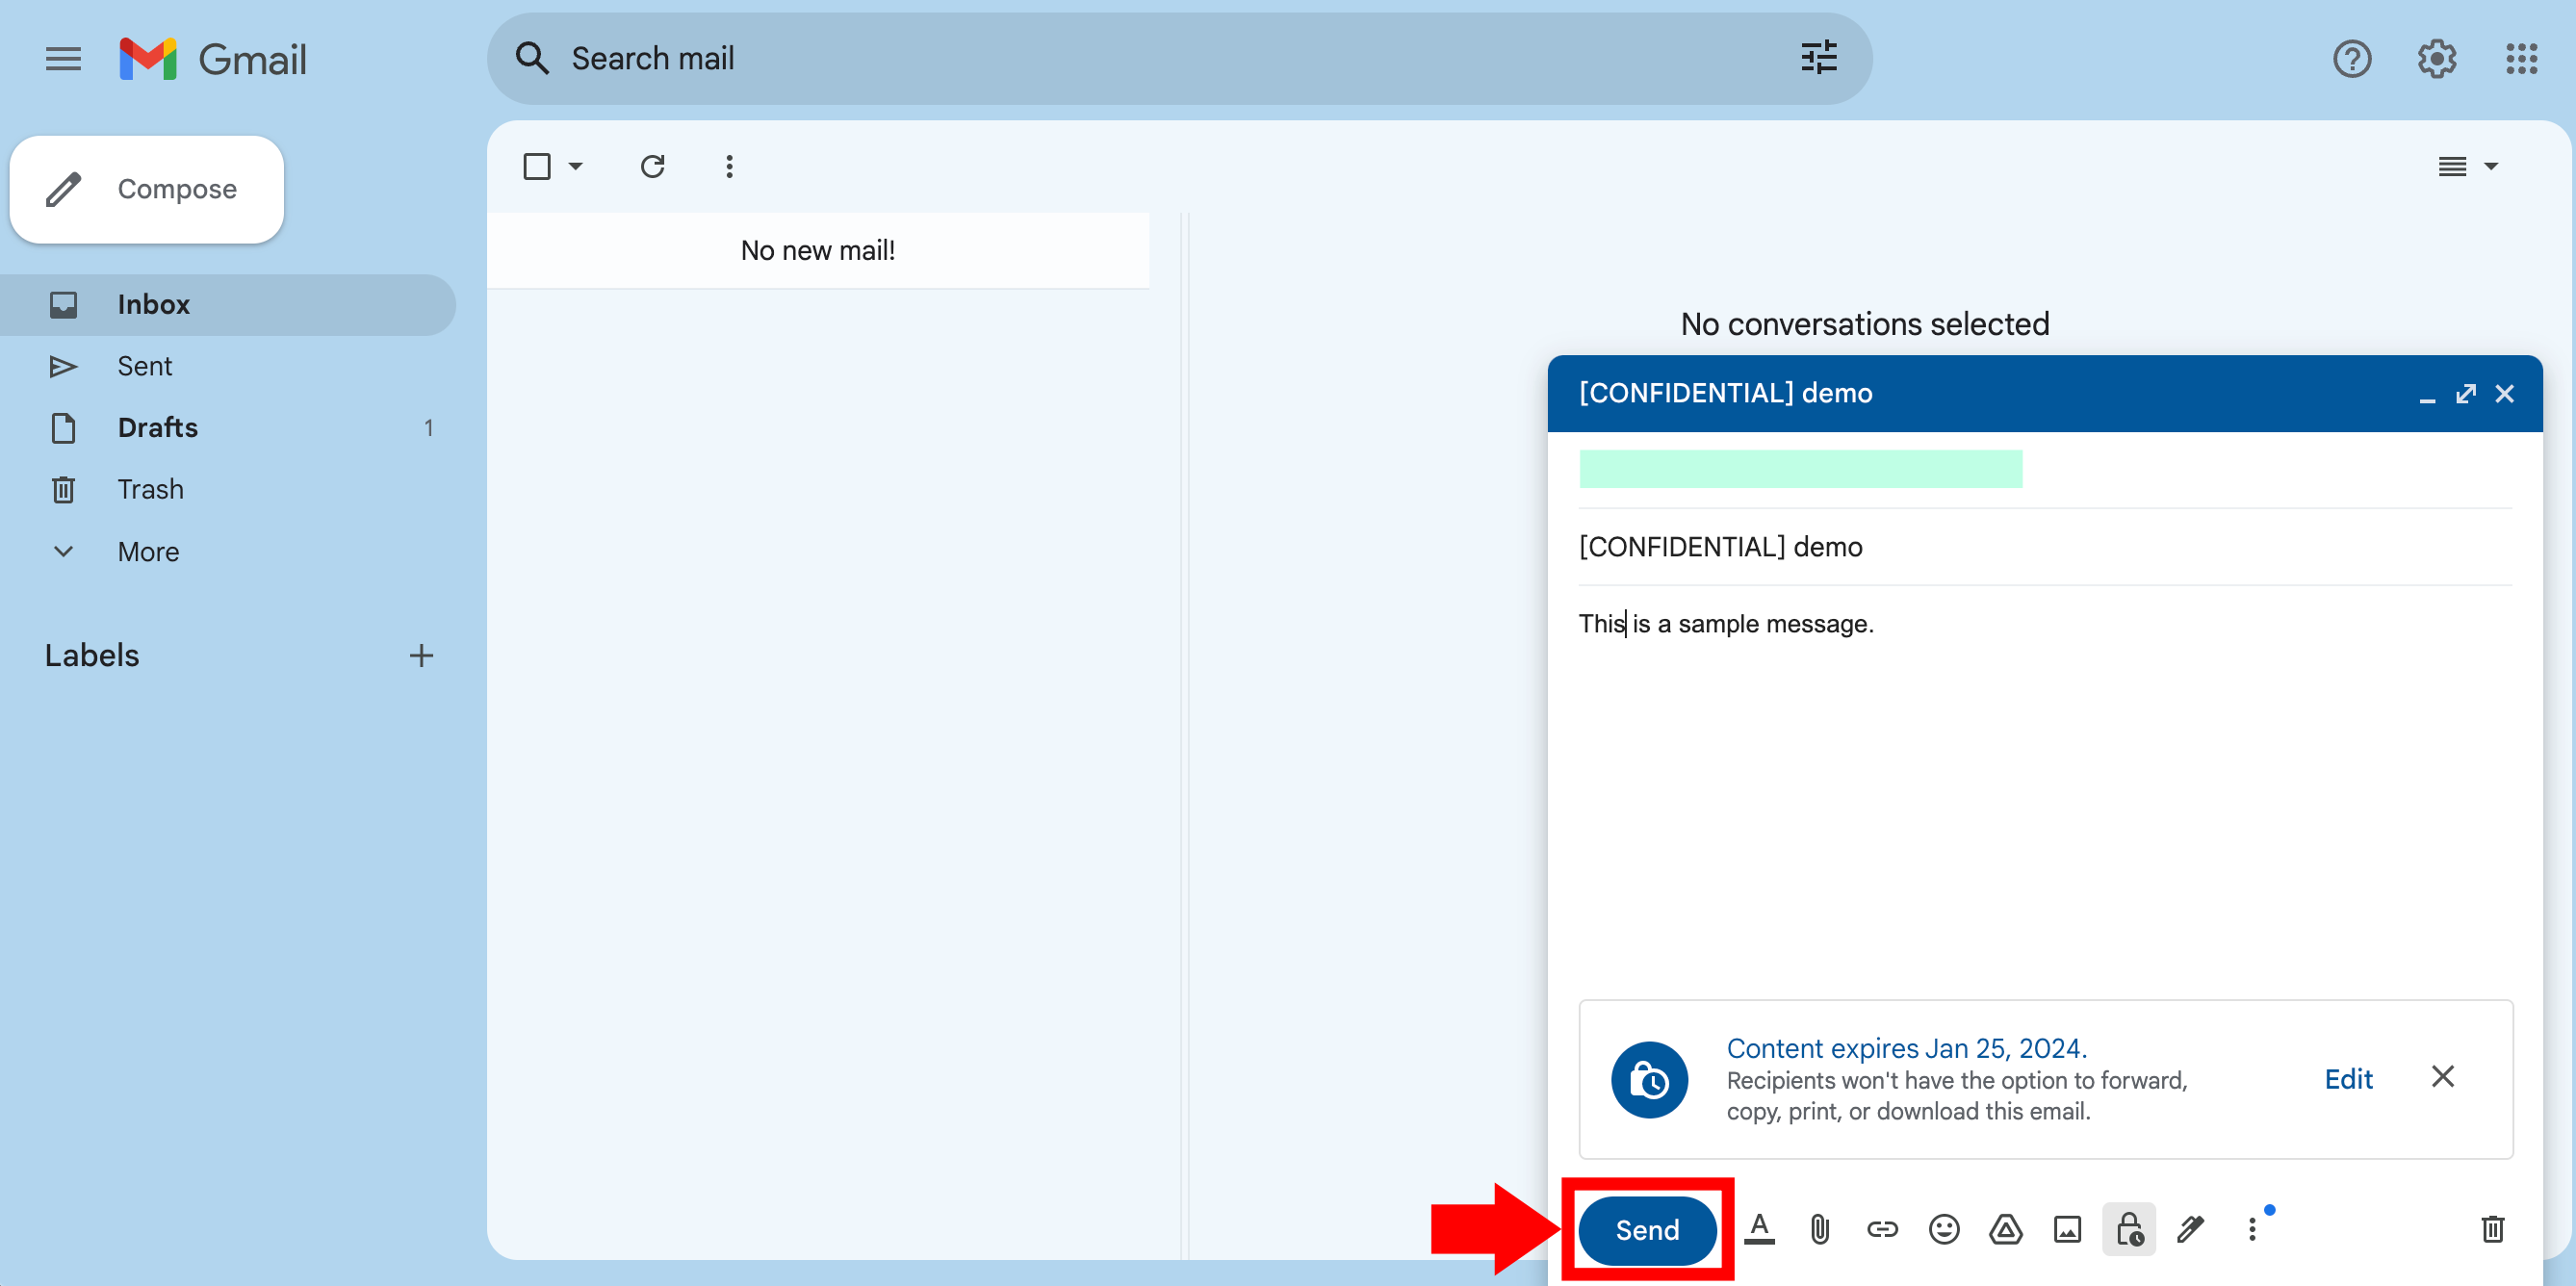Open the Drafts folder
2576x1286 pixels.
click(157, 428)
